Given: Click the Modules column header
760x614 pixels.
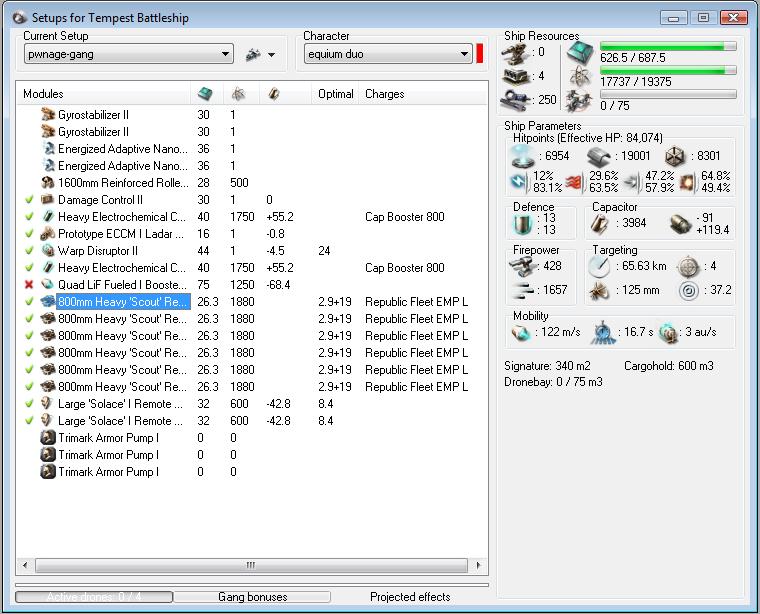Looking at the screenshot, I should pyautogui.click(x=43, y=94).
